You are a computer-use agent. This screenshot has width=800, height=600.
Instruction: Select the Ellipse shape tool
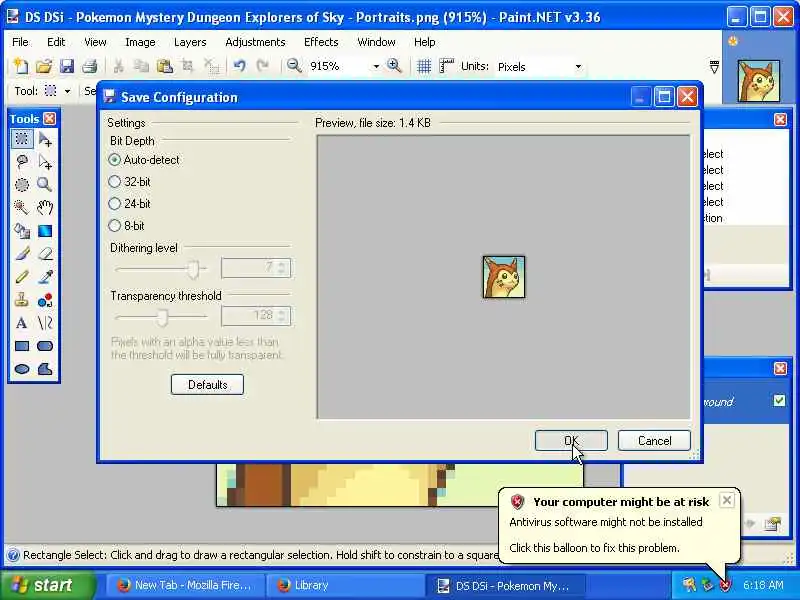pos(21,369)
